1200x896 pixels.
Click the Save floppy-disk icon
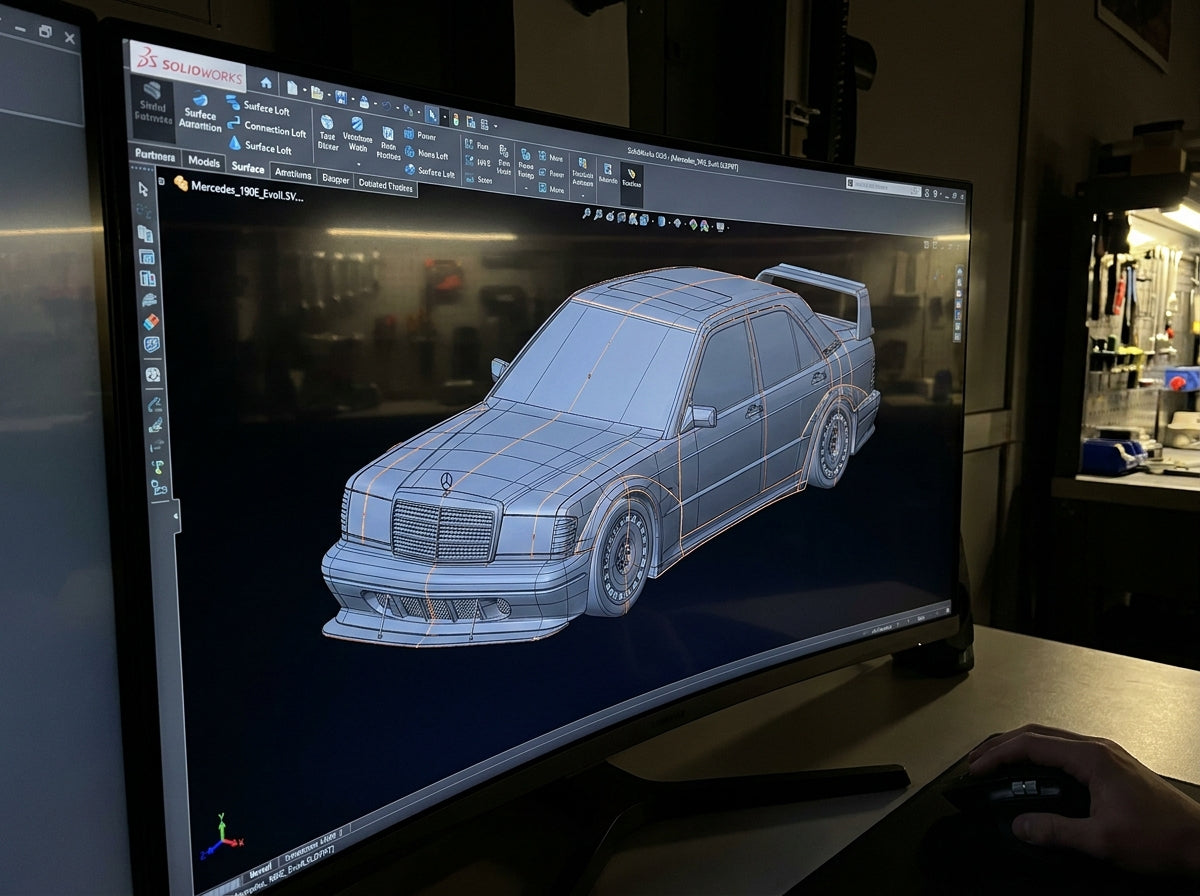(x=341, y=97)
